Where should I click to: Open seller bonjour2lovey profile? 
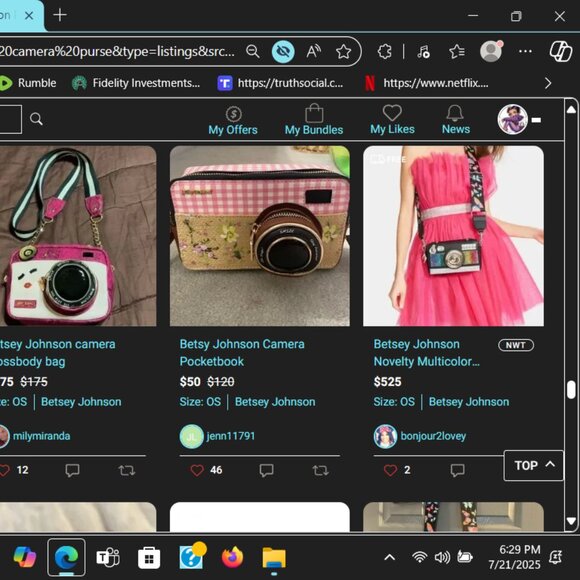coord(433,436)
